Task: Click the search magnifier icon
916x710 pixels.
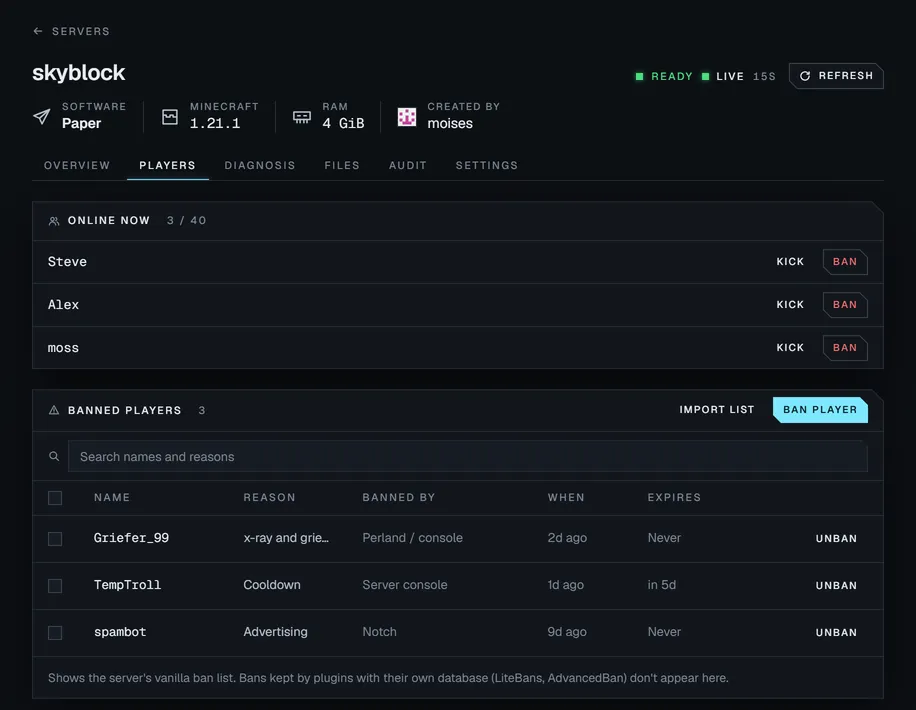Action: [54, 456]
